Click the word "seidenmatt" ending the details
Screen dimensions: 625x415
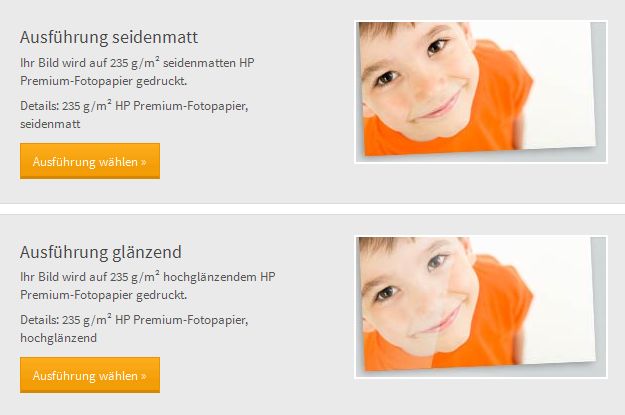(50, 124)
